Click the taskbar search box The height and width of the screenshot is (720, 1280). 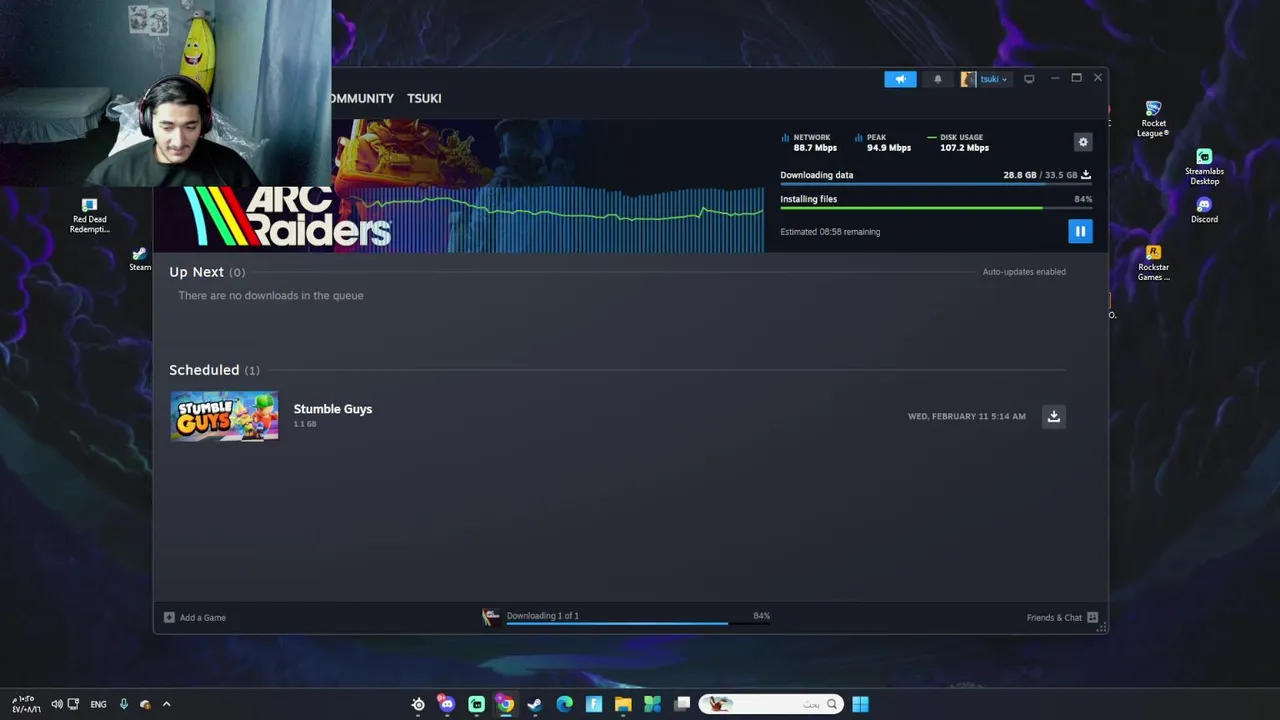coord(770,704)
